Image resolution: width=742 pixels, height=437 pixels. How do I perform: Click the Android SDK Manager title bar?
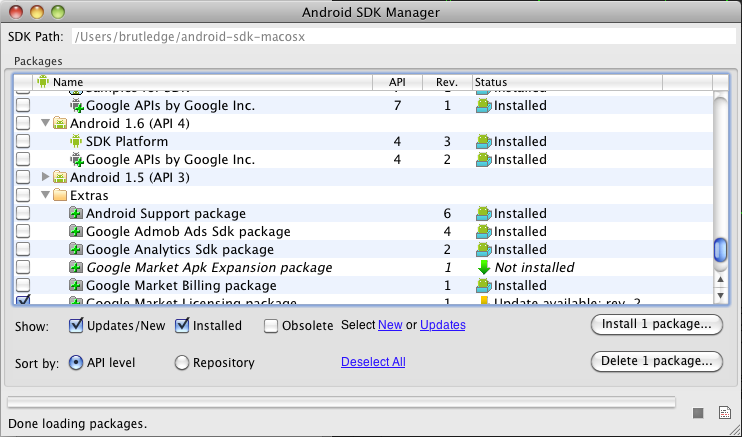371,12
